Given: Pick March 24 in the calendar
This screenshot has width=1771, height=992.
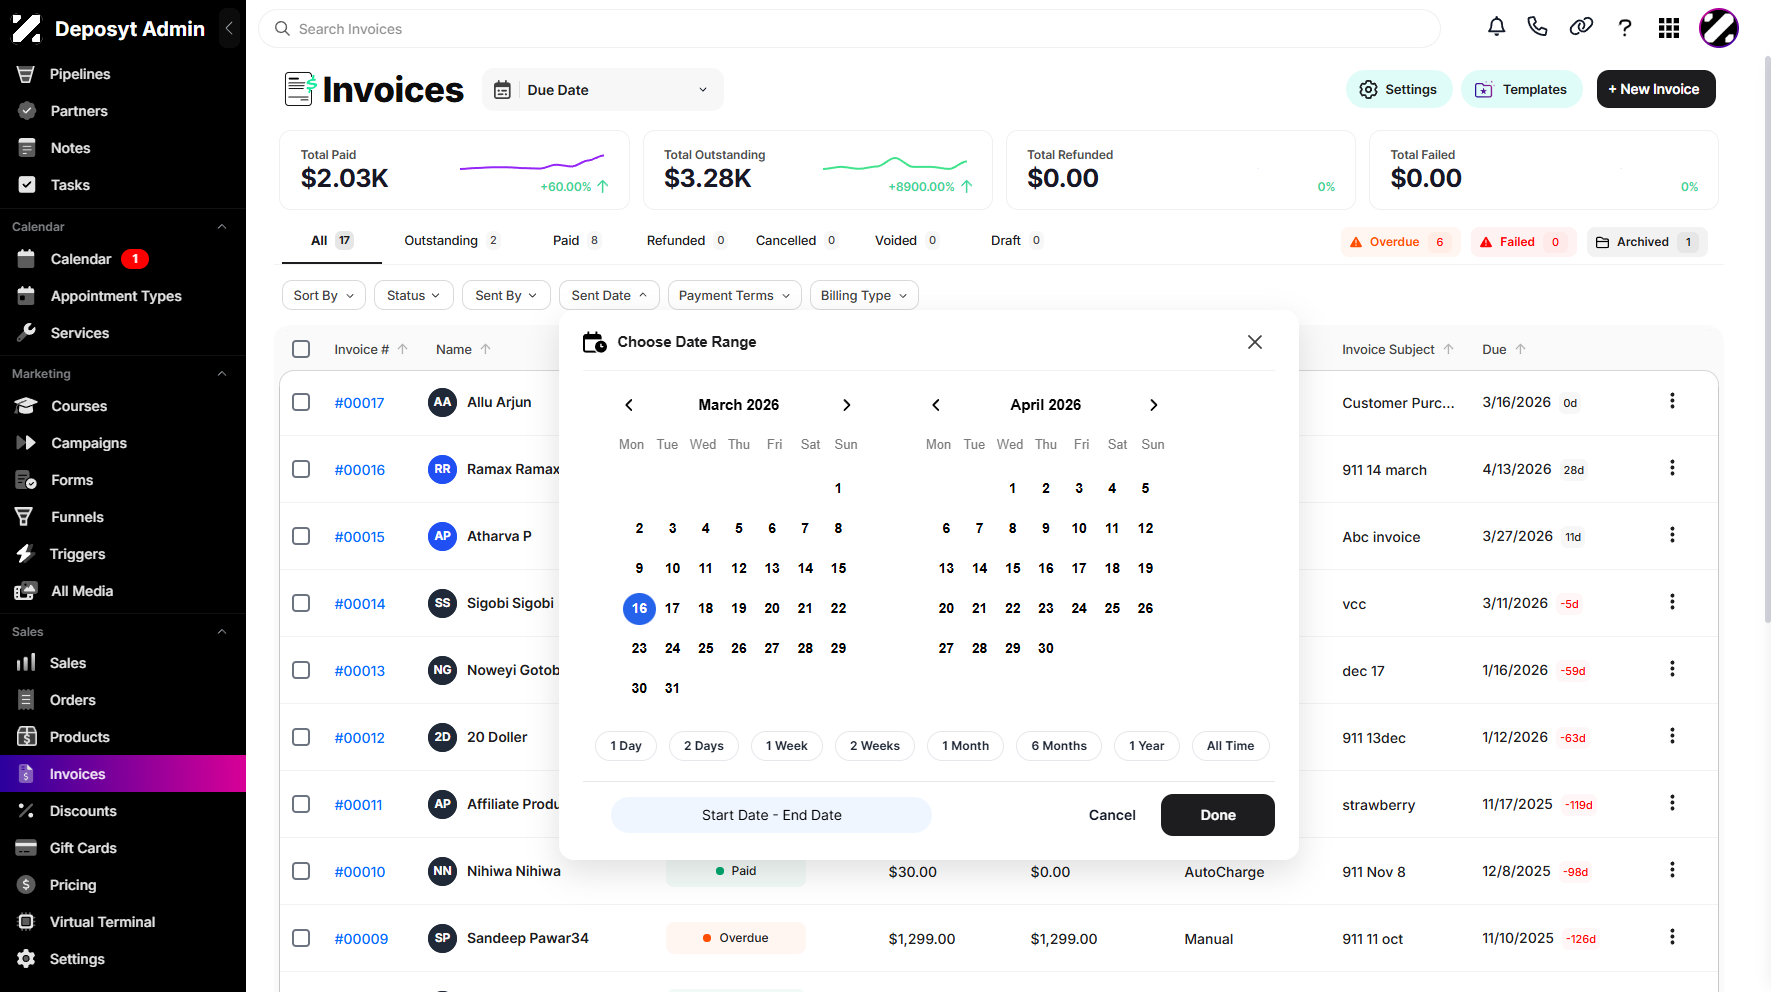Looking at the screenshot, I should [672, 648].
